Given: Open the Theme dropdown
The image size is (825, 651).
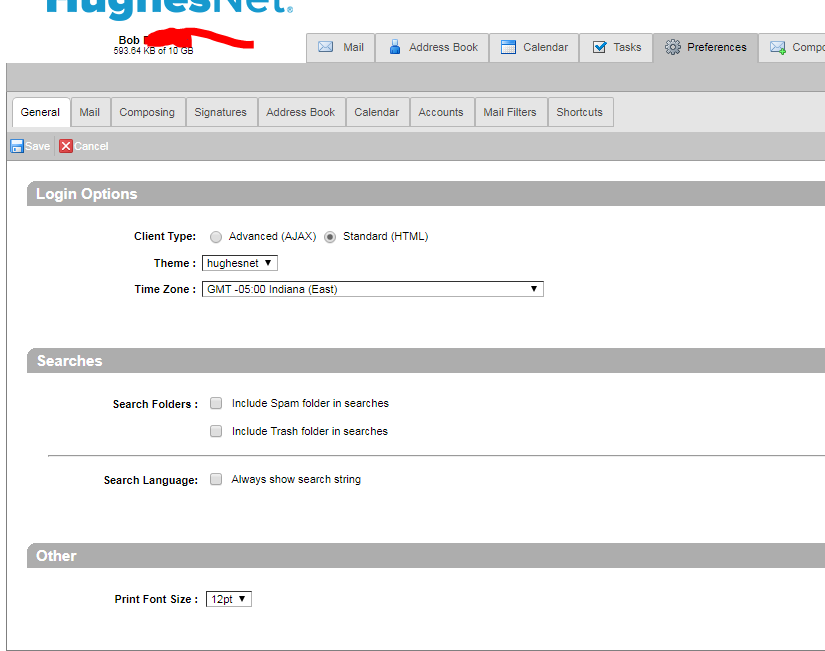Looking at the screenshot, I should pyautogui.click(x=239, y=263).
